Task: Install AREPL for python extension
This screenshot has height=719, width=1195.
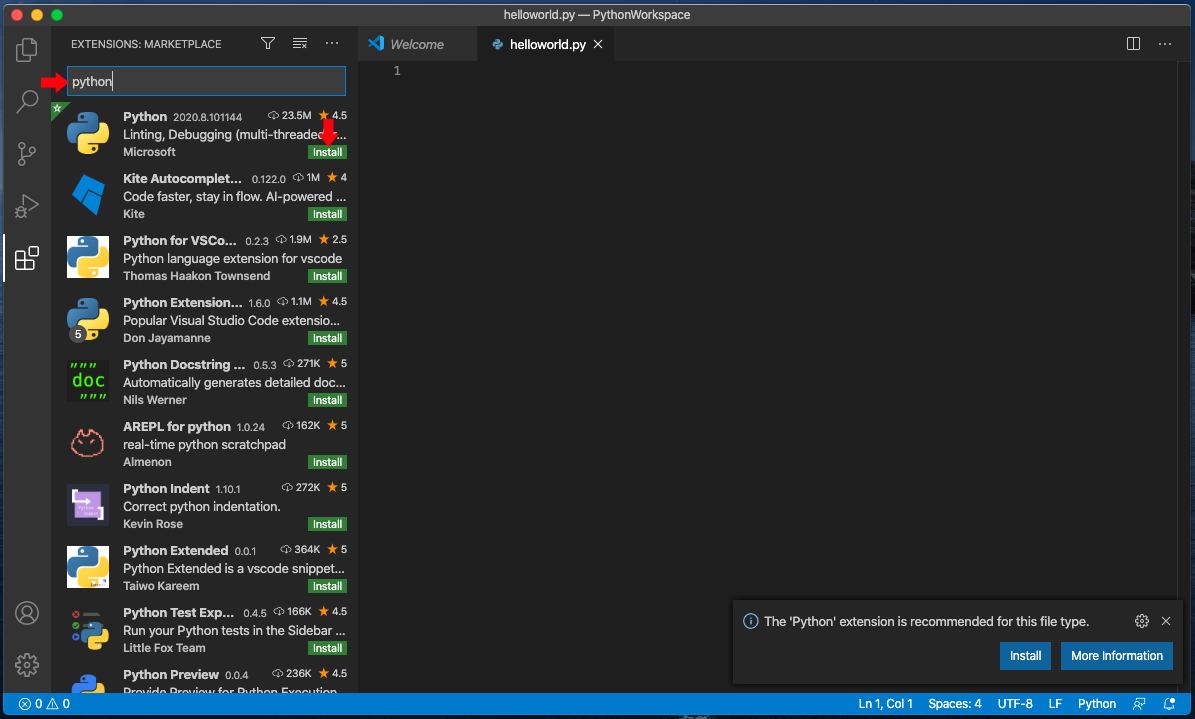Action: pyautogui.click(x=328, y=462)
